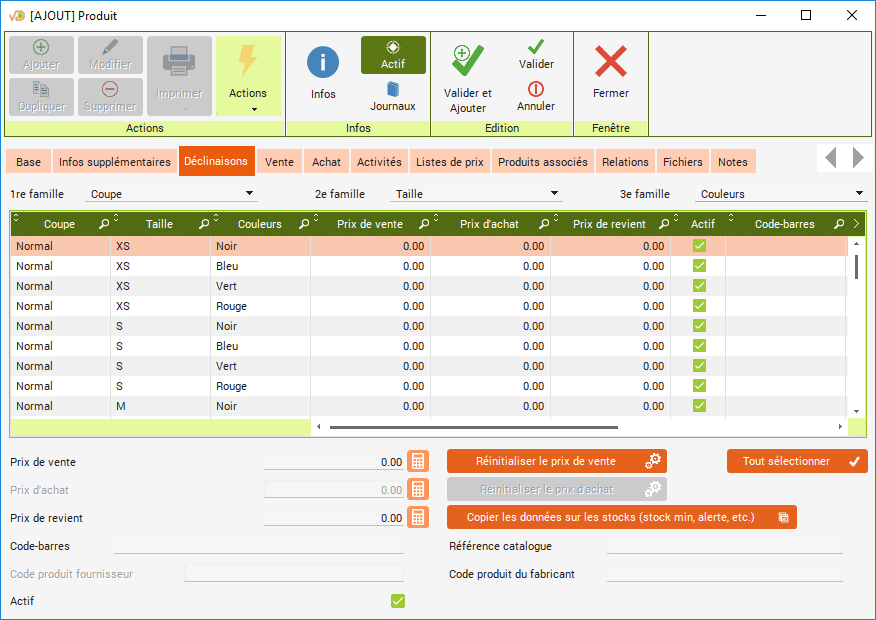Toggle the Actif checkbox at form bottom
Screen dimensions: 876x620
coord(398,601)
